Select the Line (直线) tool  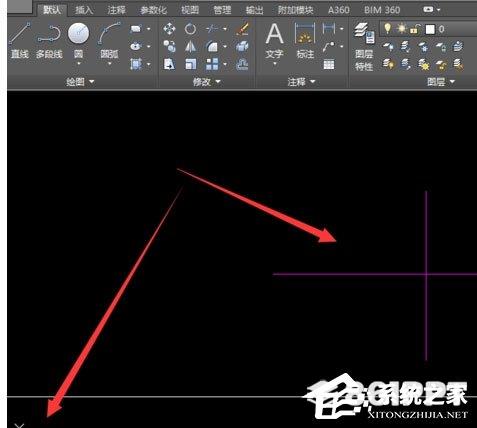pyautogui.click(x=19, y=41)
